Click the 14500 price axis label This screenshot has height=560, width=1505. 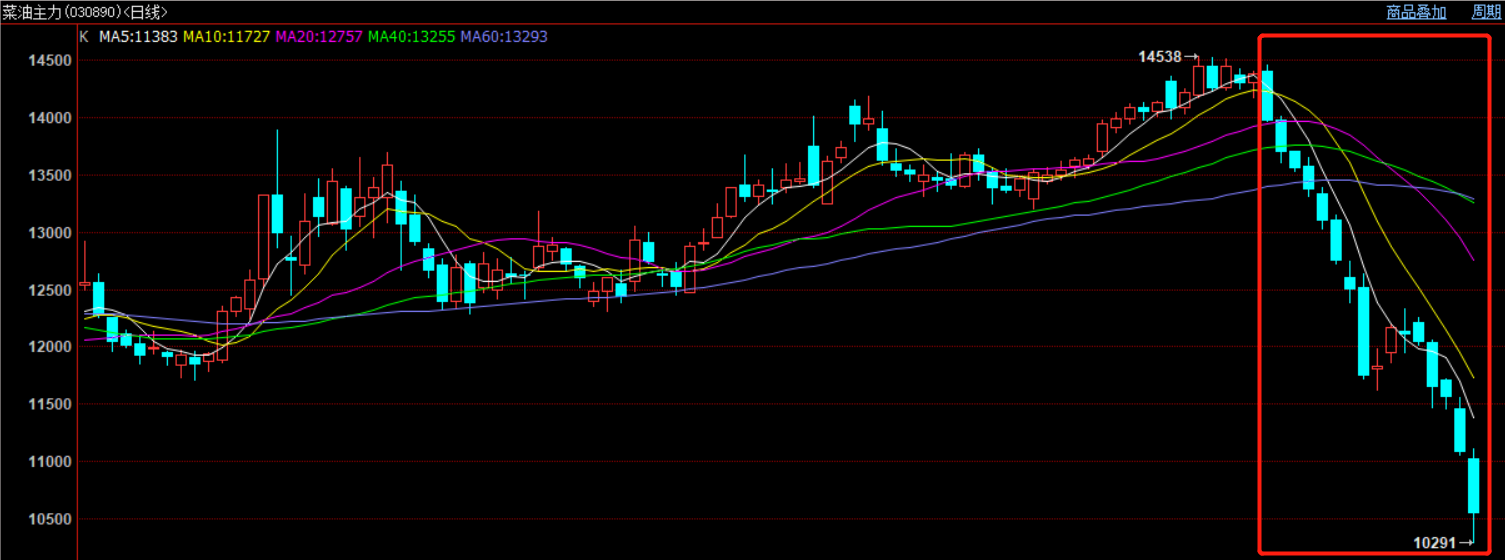50,60
